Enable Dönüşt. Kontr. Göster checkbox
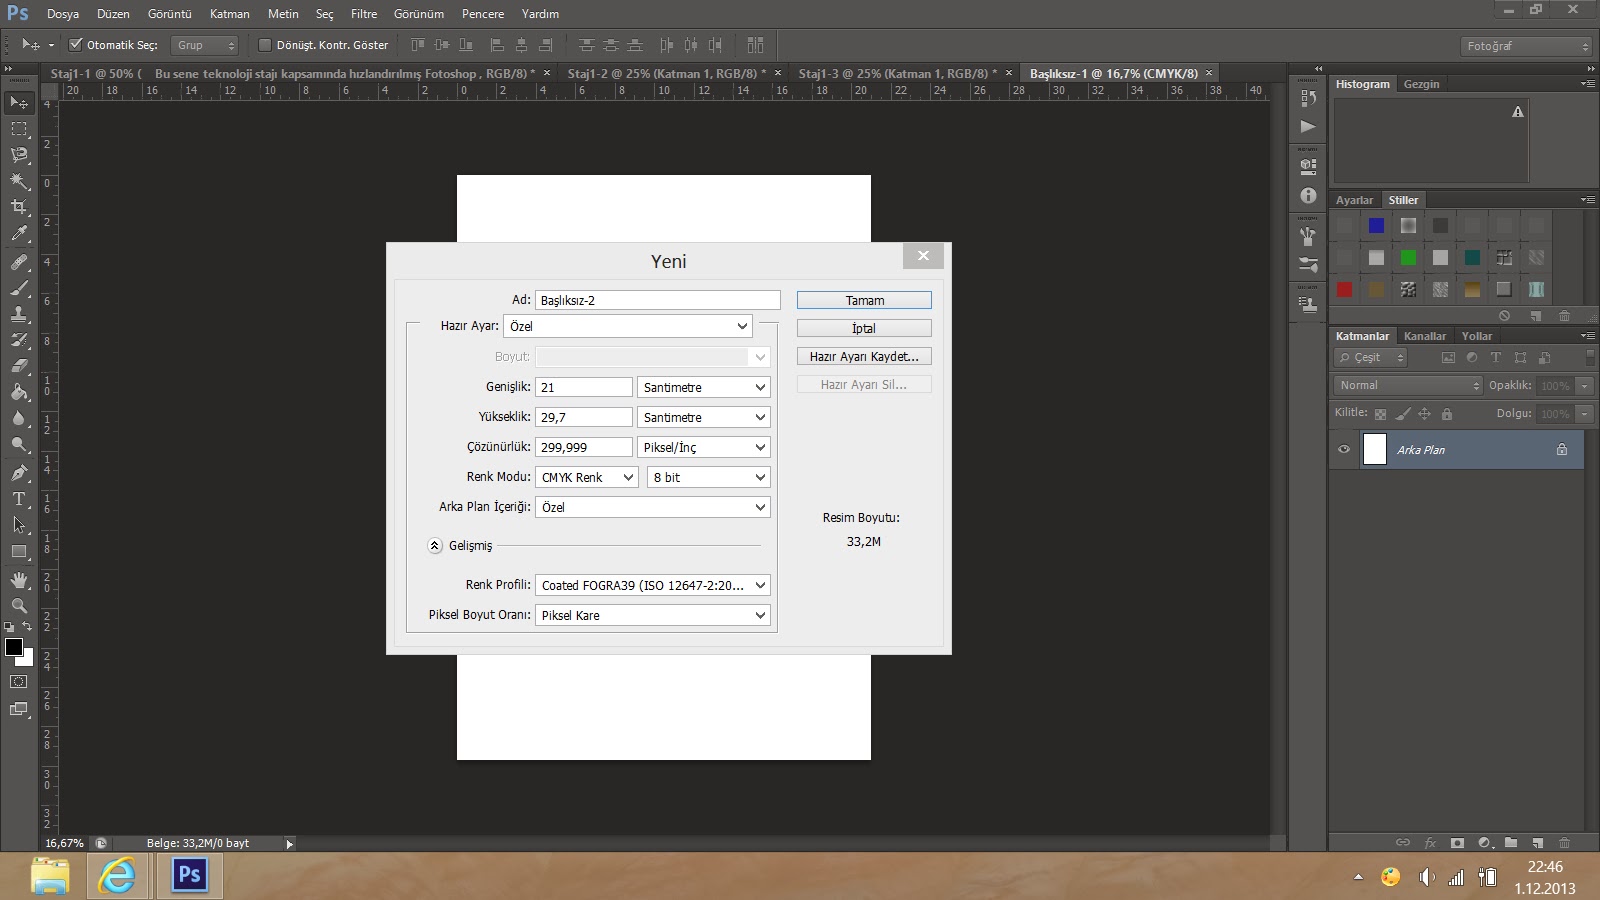 tap(265, 45)
